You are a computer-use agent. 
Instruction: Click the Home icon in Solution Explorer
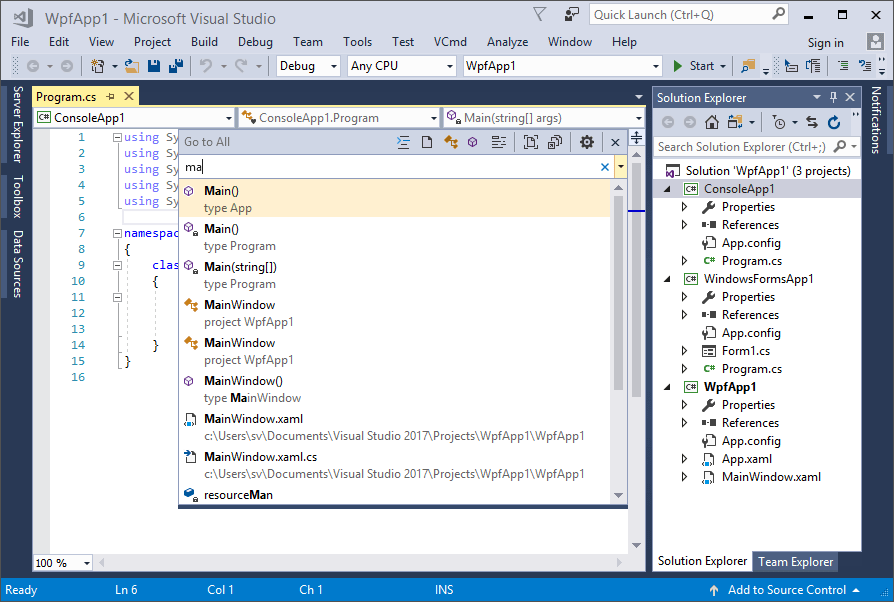pos(712,122)
